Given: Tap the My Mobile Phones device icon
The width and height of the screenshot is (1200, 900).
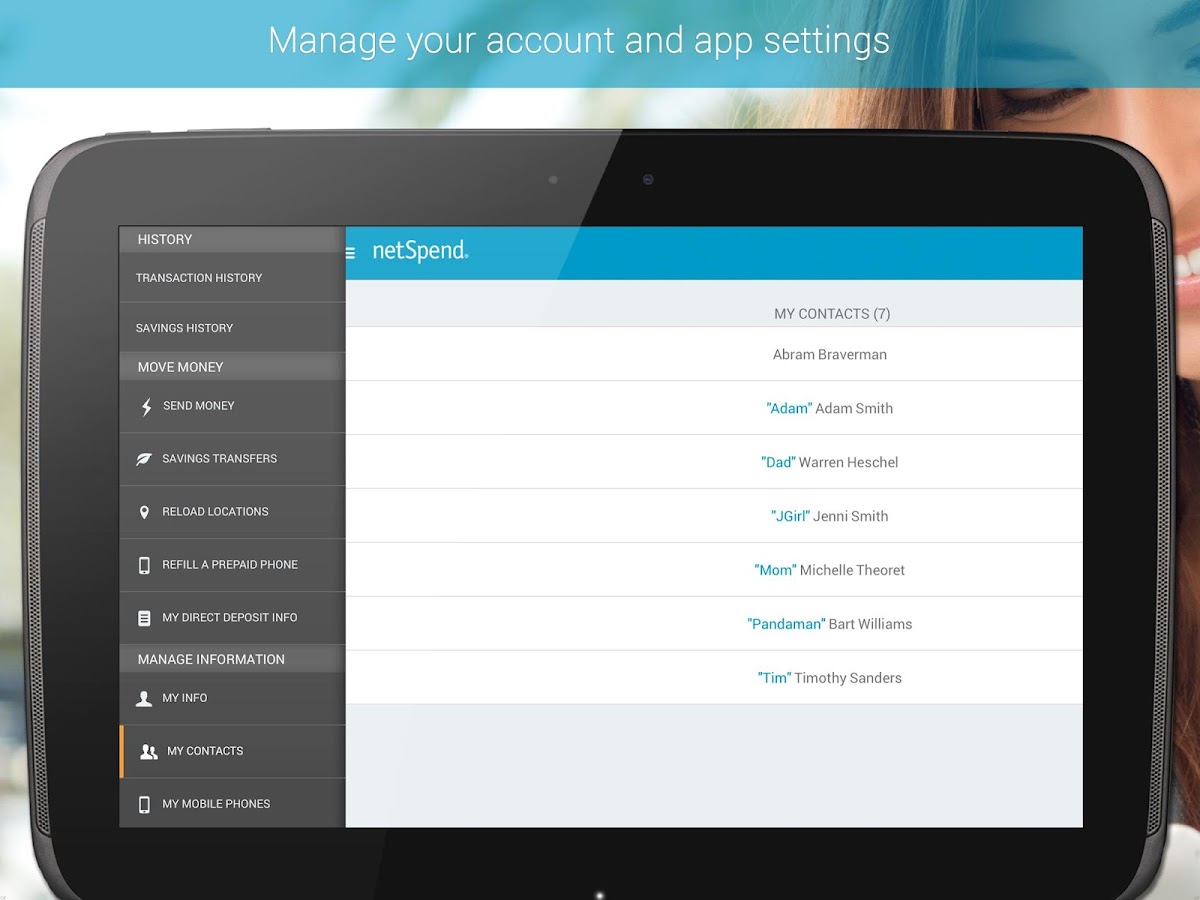Looking at the screenshot, I should click(143, 803).
